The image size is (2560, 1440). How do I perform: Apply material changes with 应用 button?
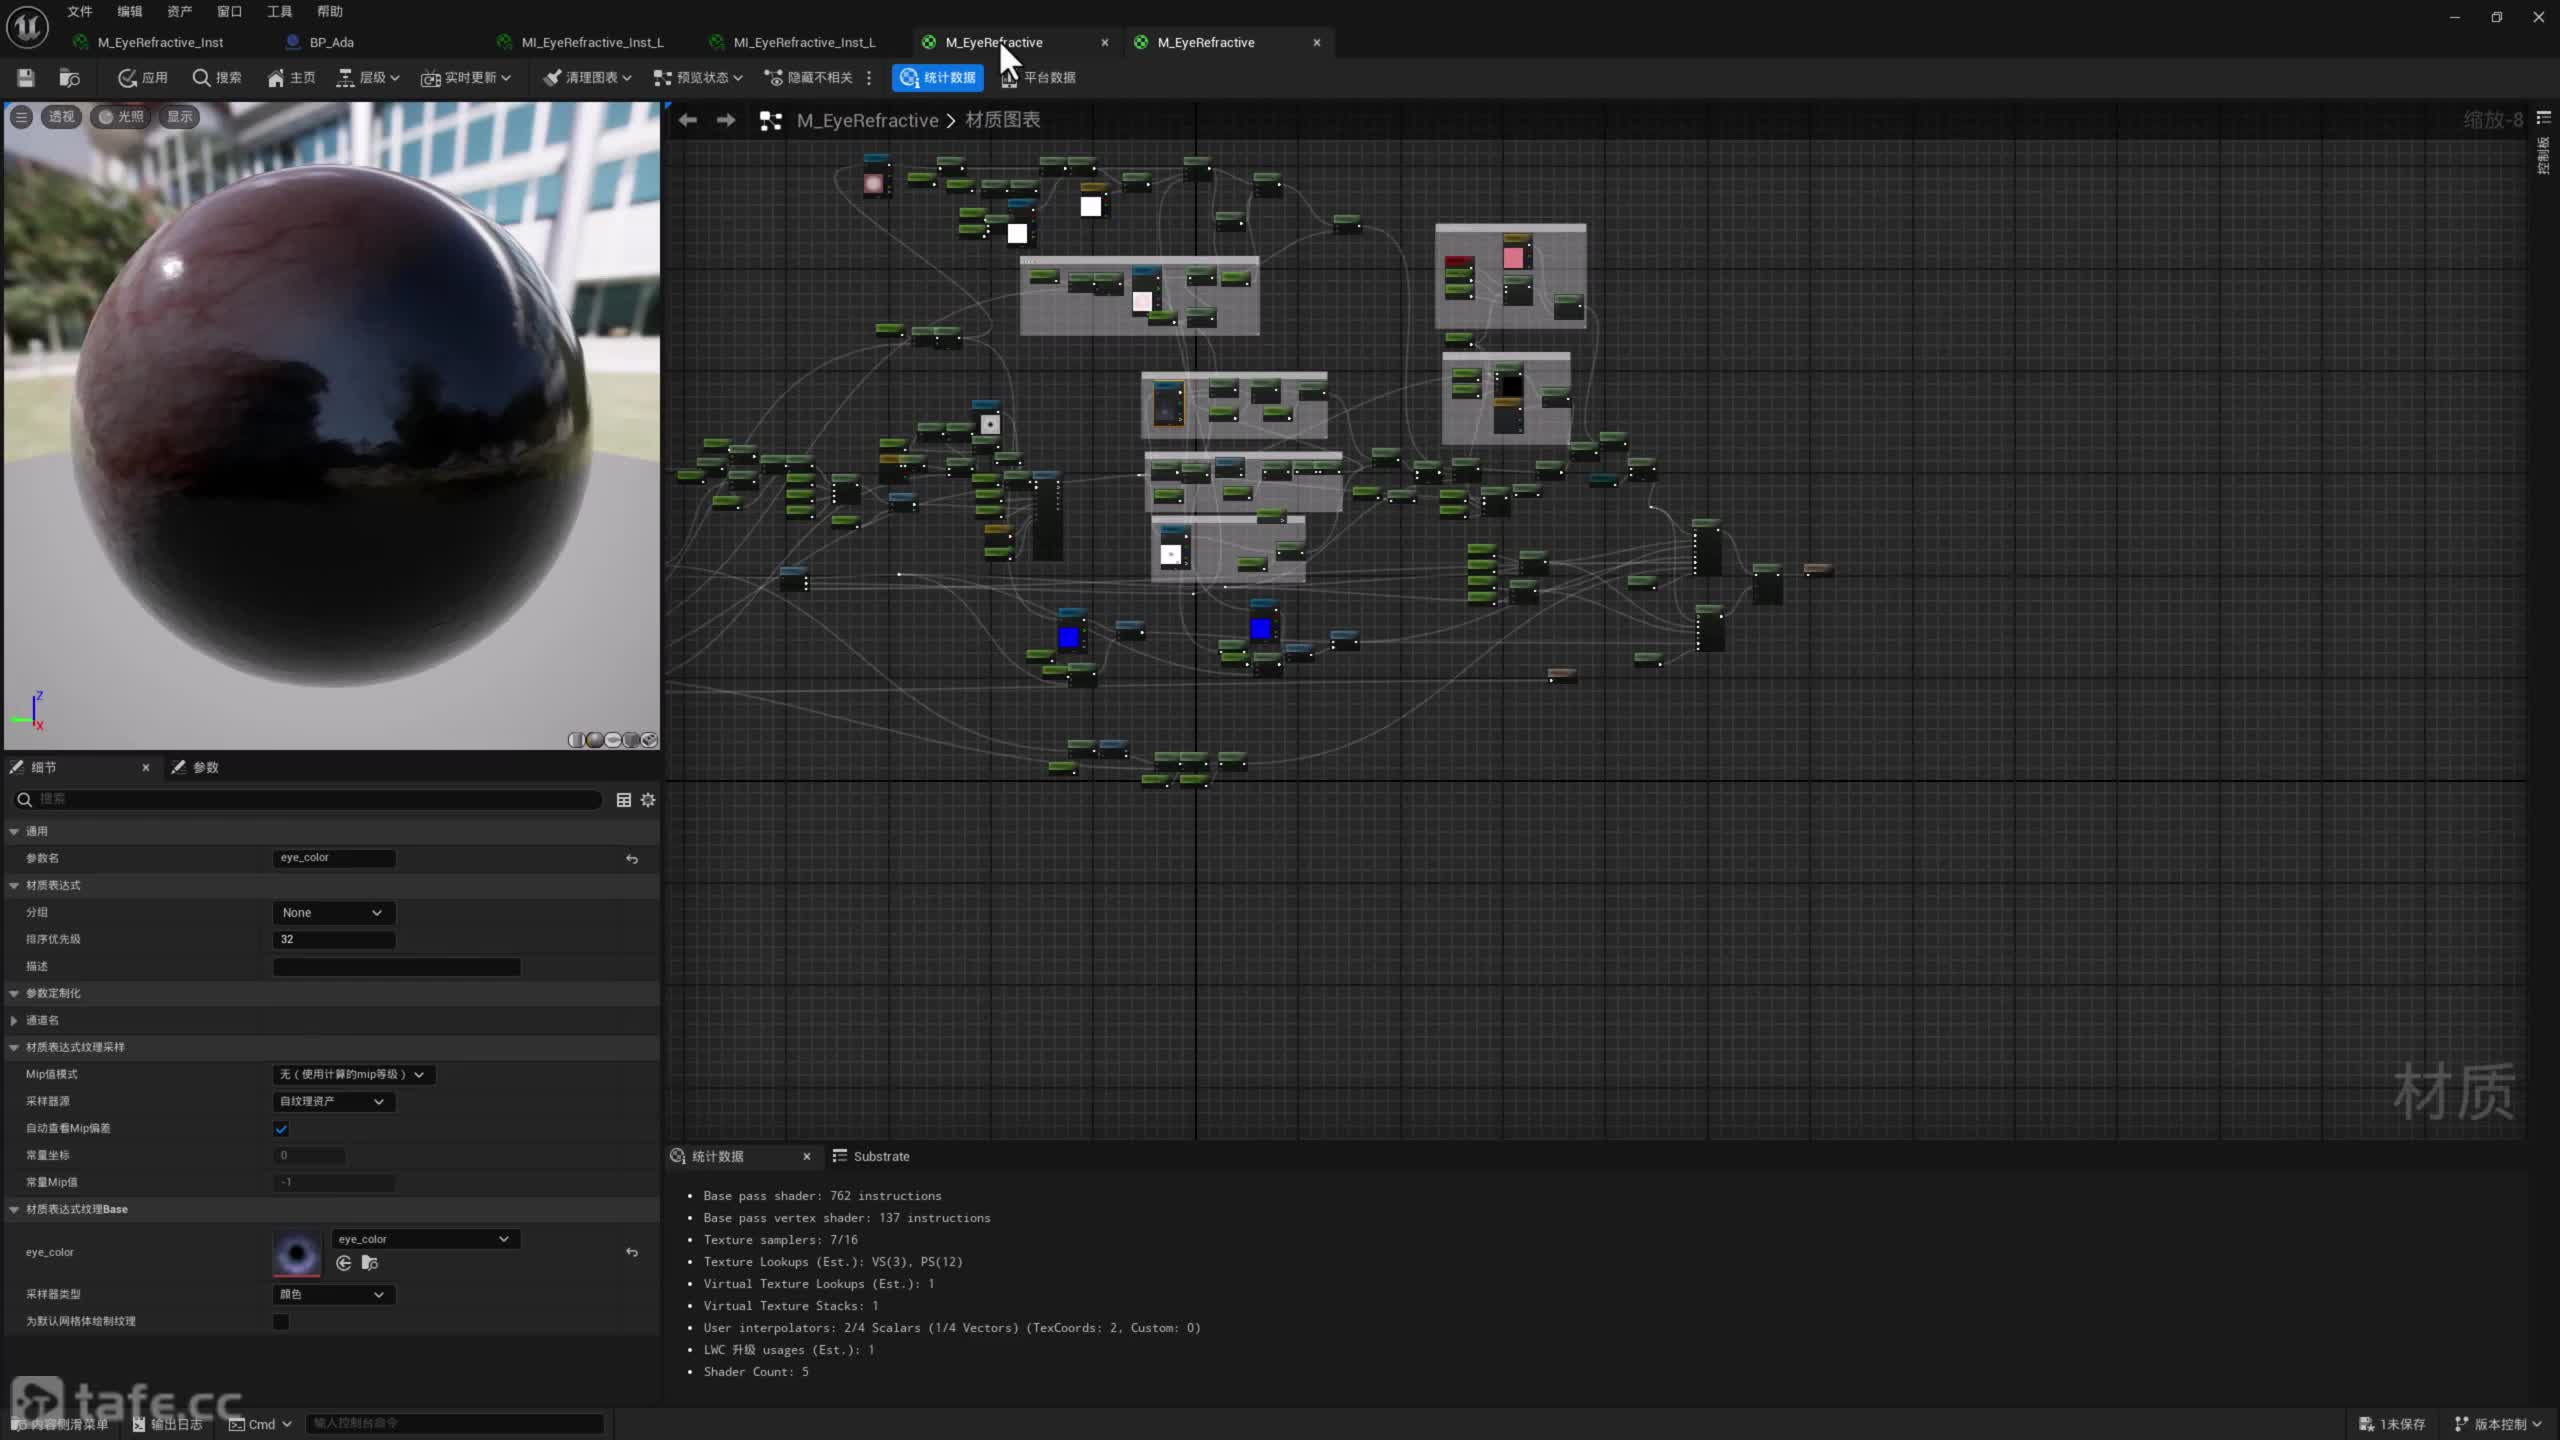point(142,78)
